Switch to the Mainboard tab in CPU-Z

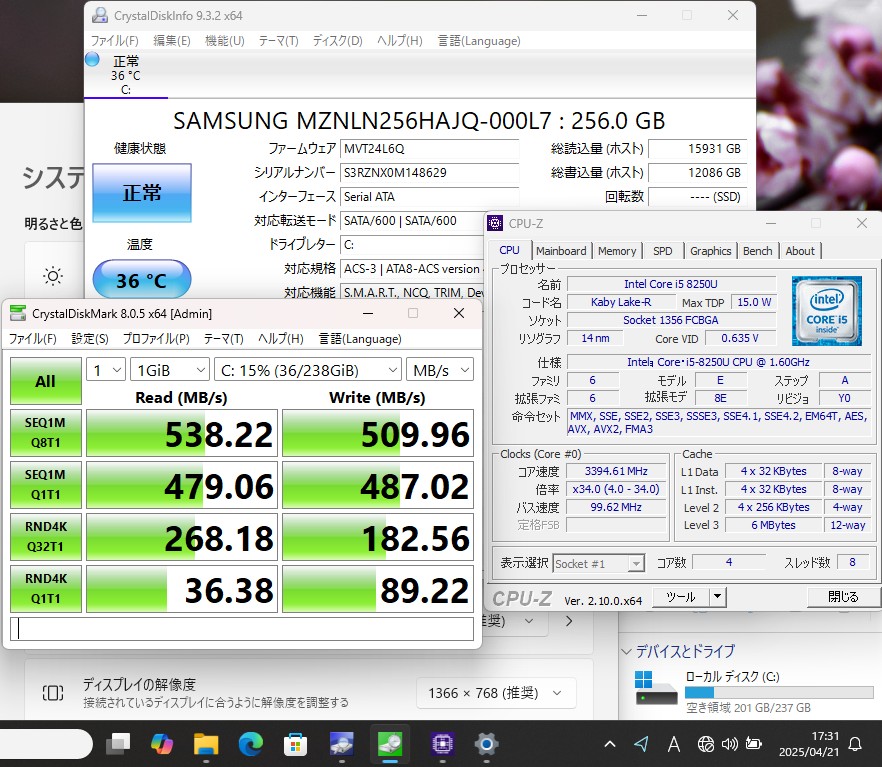(561, 251)
